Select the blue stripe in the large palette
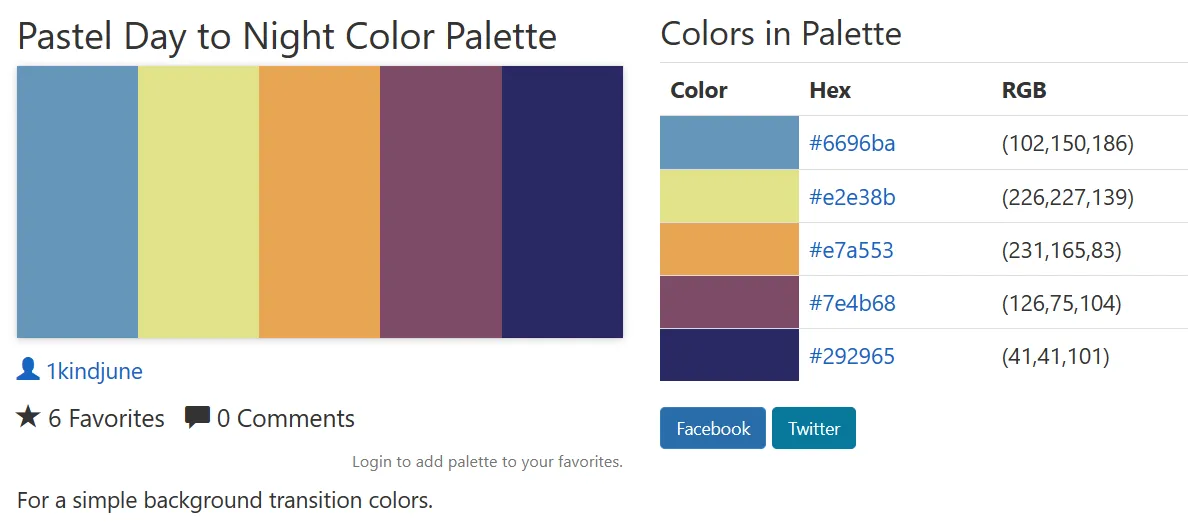This screenshot has width=1188, height=522. pyautogui.click(x=77, y=202)
